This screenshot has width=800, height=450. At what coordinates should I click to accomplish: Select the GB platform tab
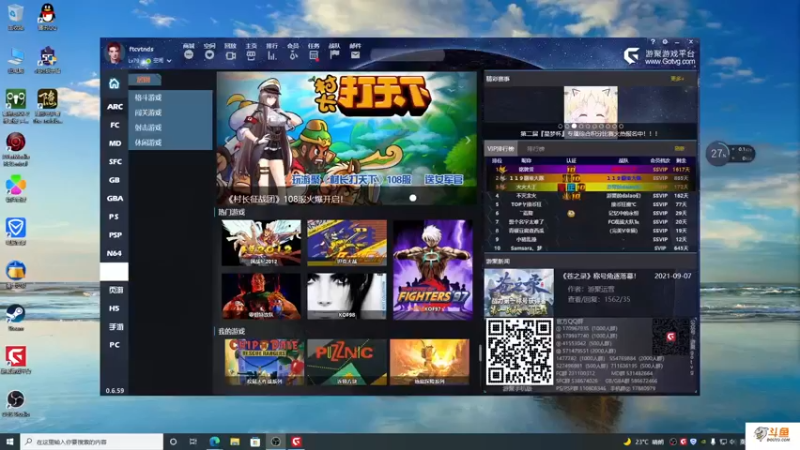click(x=114, y=180)
